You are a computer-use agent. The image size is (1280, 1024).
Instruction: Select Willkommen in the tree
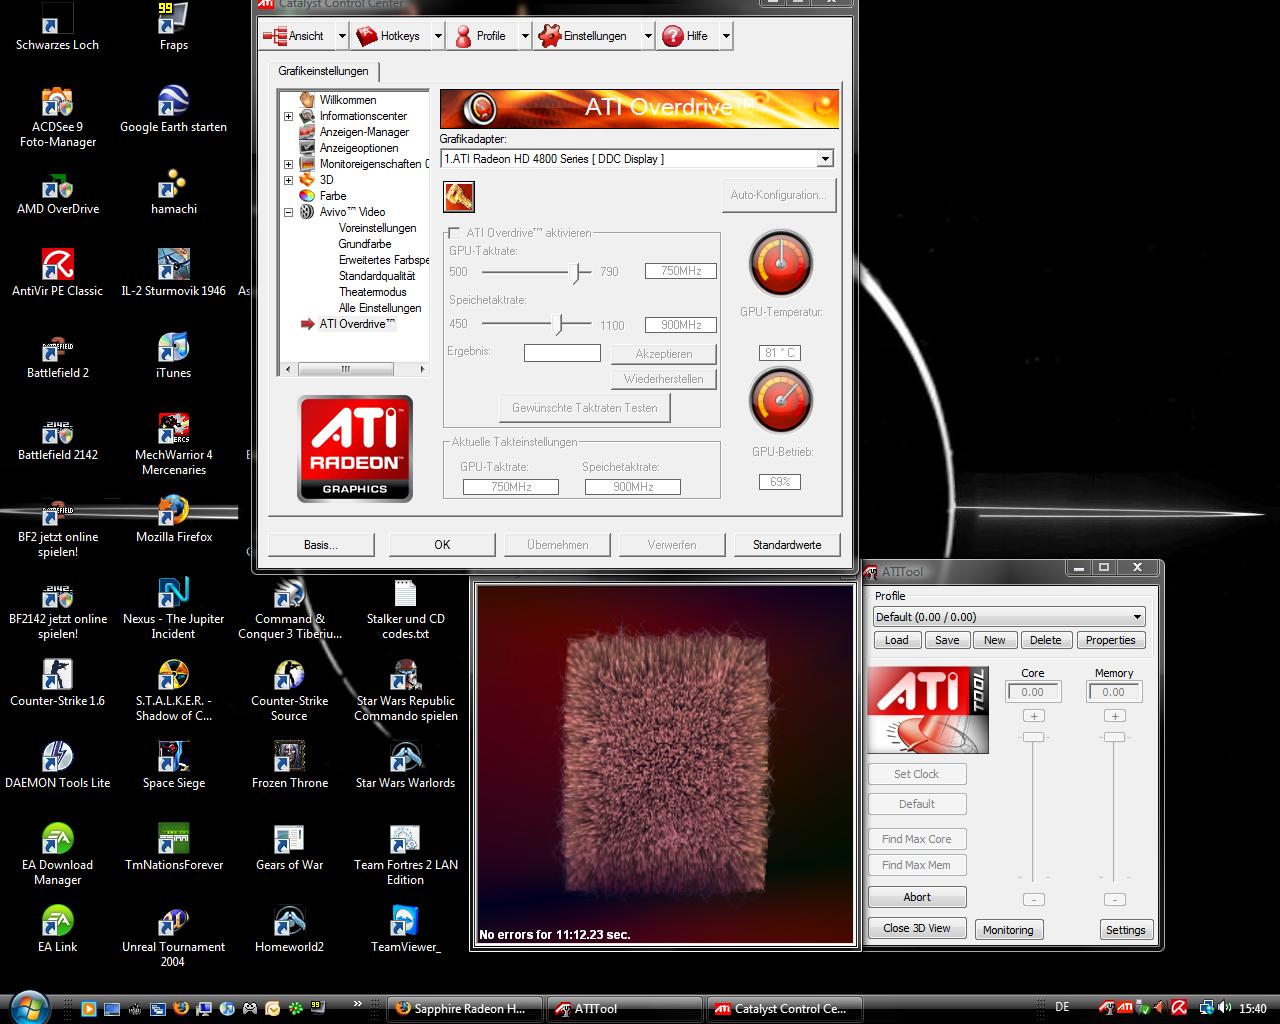click(x=348, y=100)
